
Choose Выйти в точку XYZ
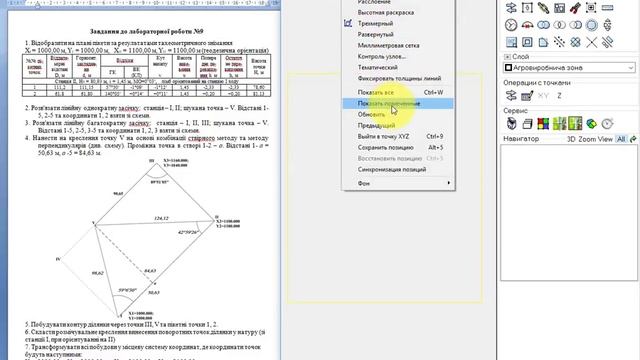pos(398,137)
